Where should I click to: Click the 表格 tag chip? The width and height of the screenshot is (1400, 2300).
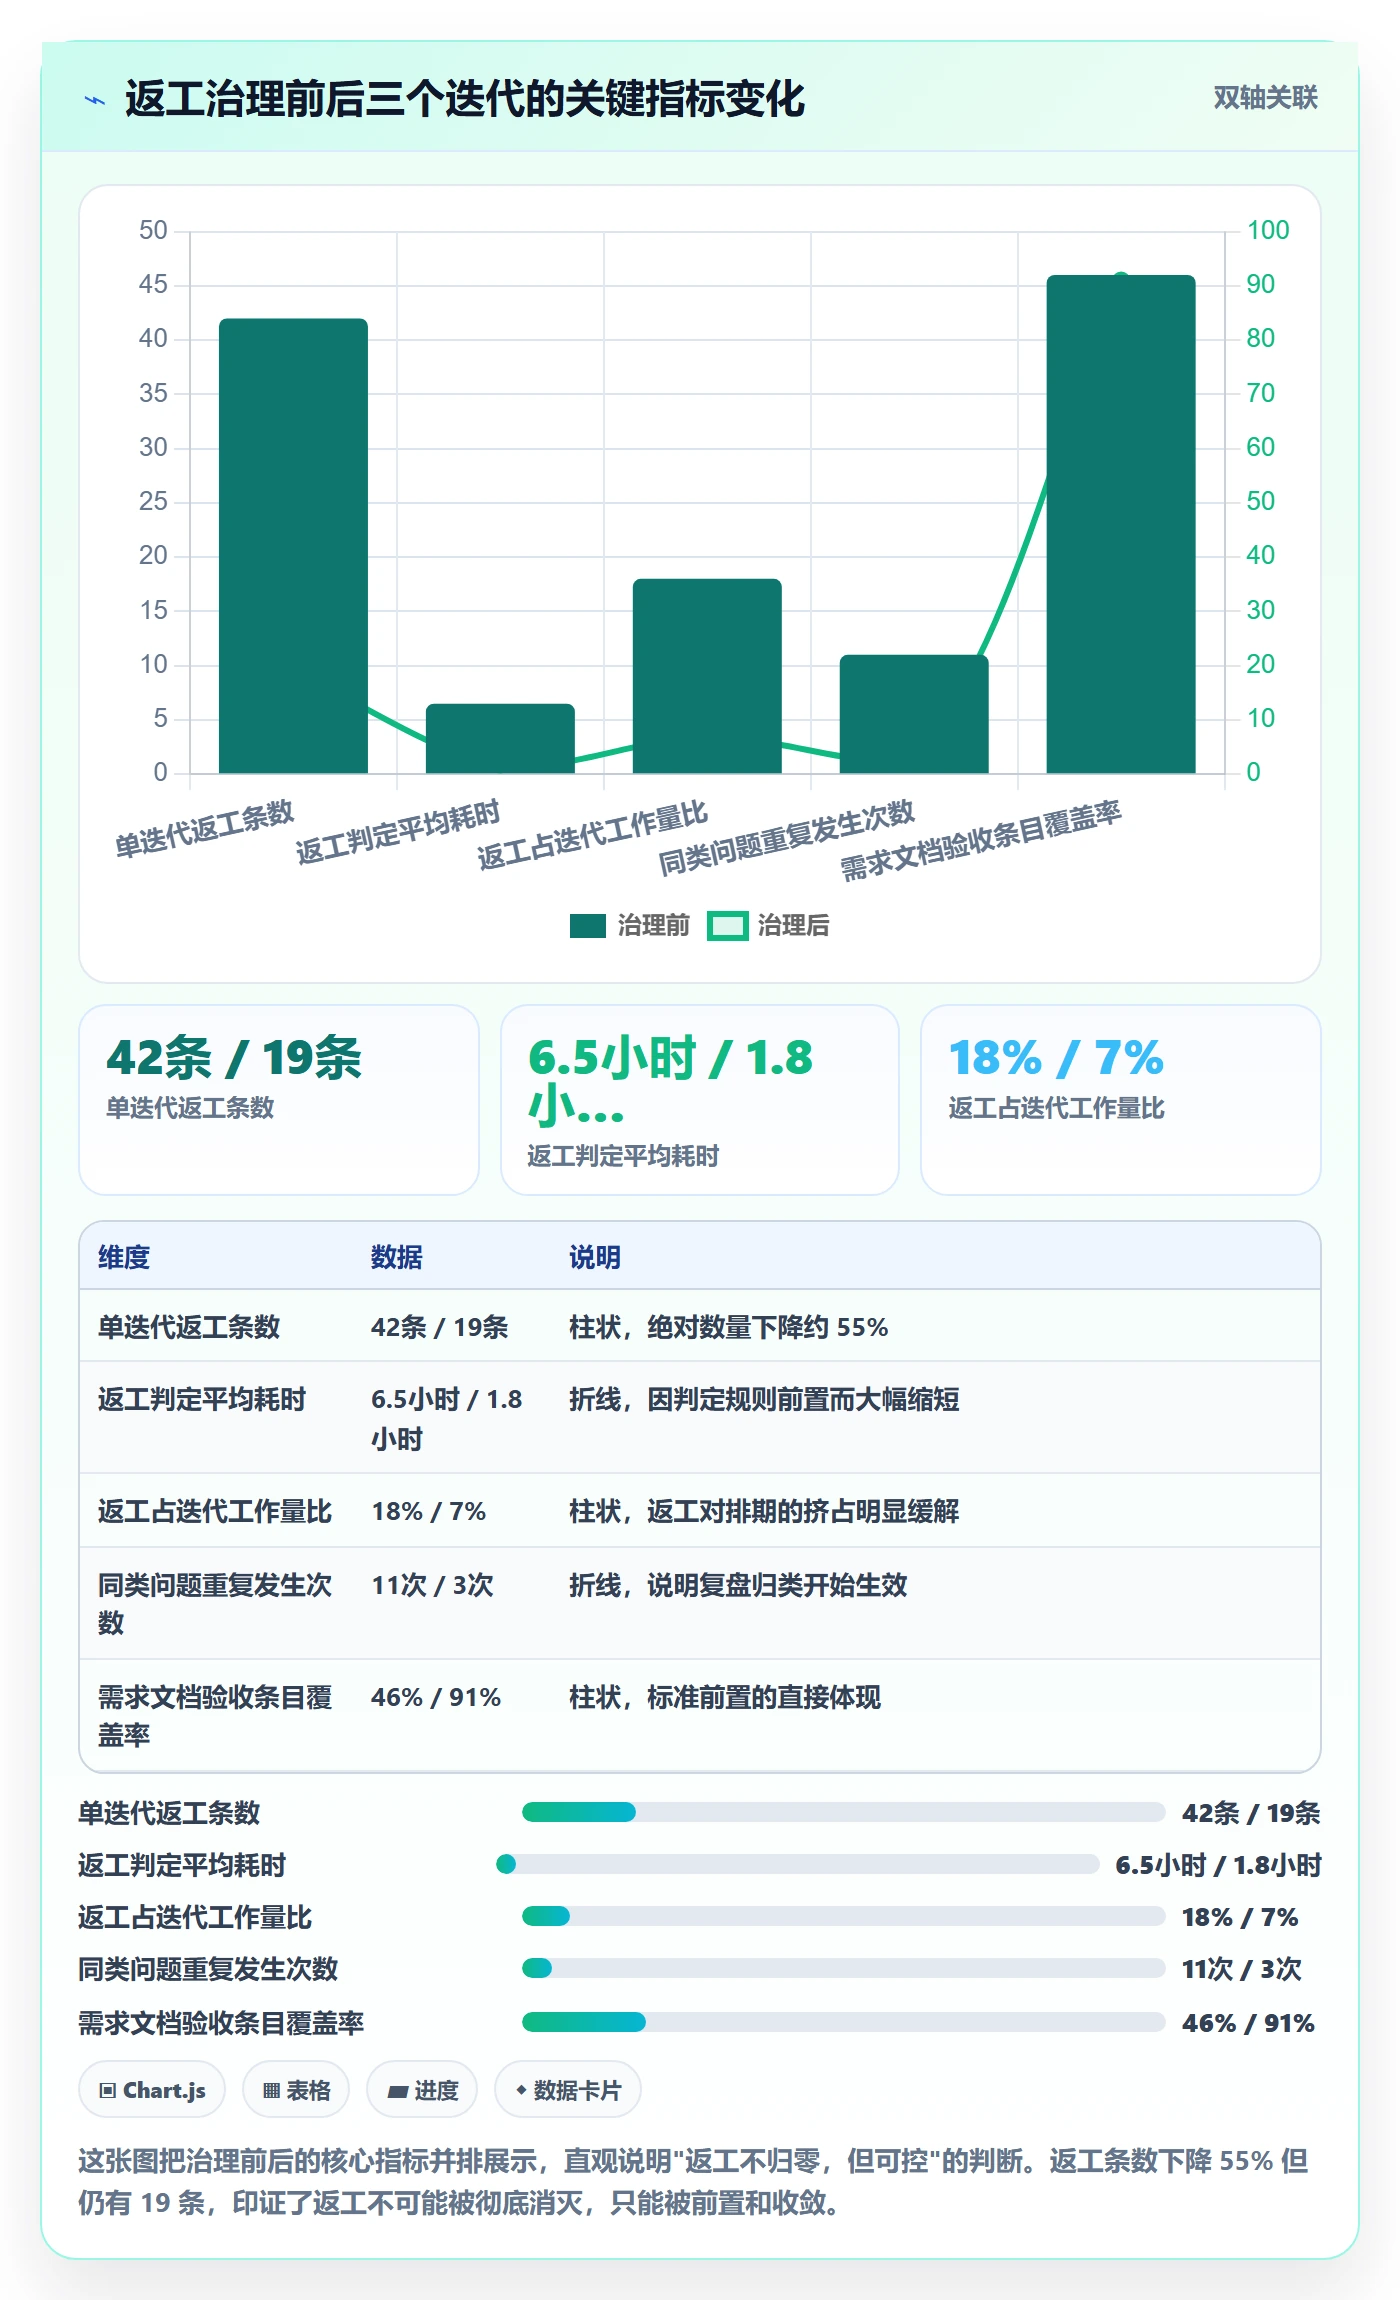[x=296, y=2090]
